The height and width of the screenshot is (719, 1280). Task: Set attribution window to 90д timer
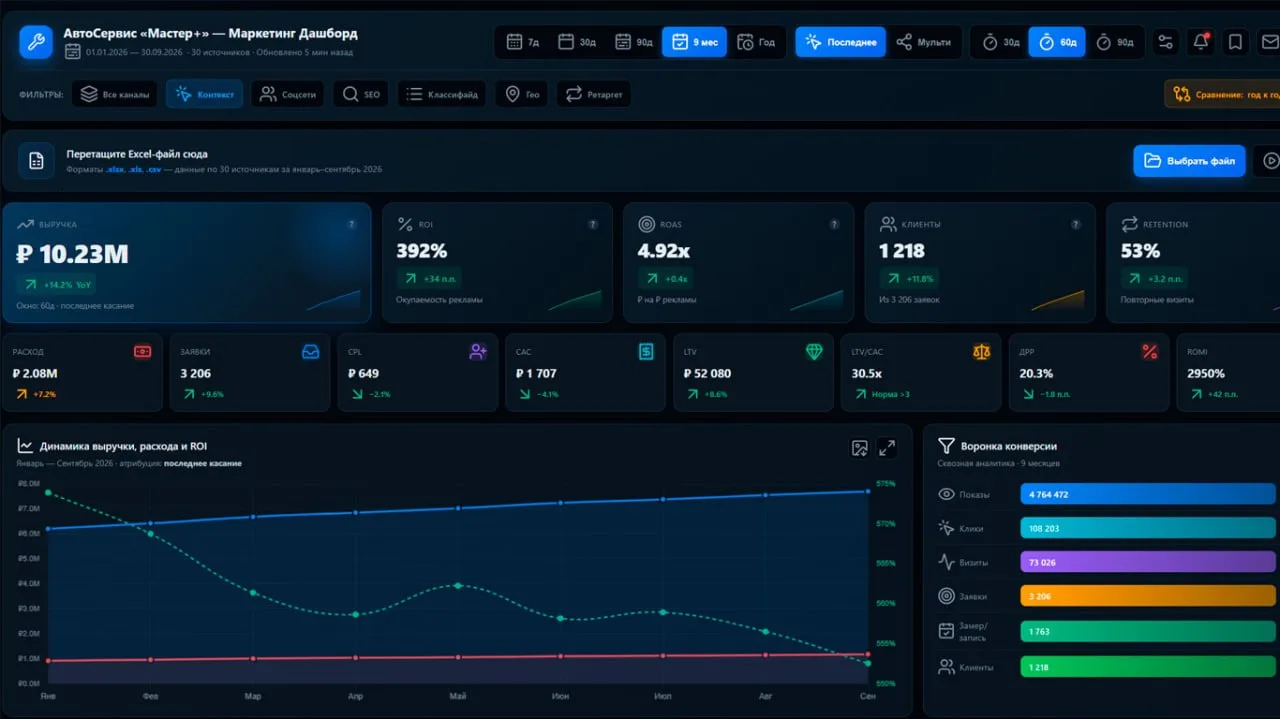[x=1114, y=42]
